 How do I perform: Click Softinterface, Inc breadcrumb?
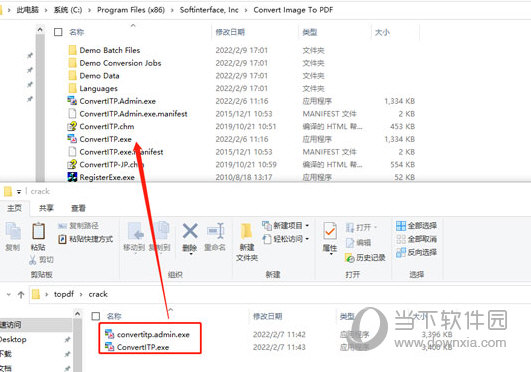tap(209, 10)
